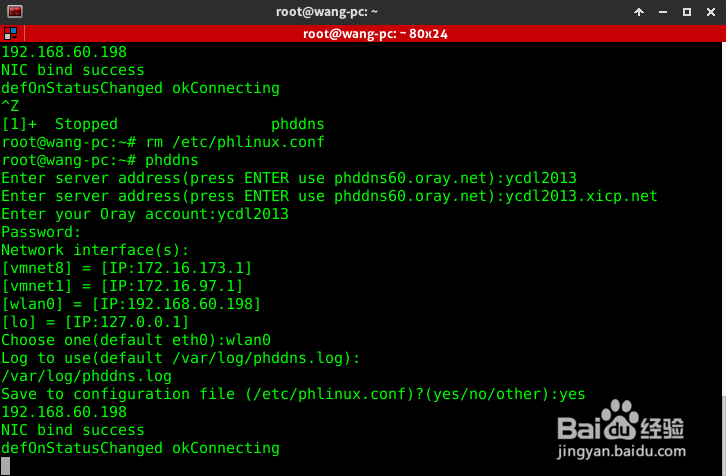The height and width of the screenshot is (476, 726).
Task: Click the terminal's vertical scrollbar
Action: coord(721,250)
